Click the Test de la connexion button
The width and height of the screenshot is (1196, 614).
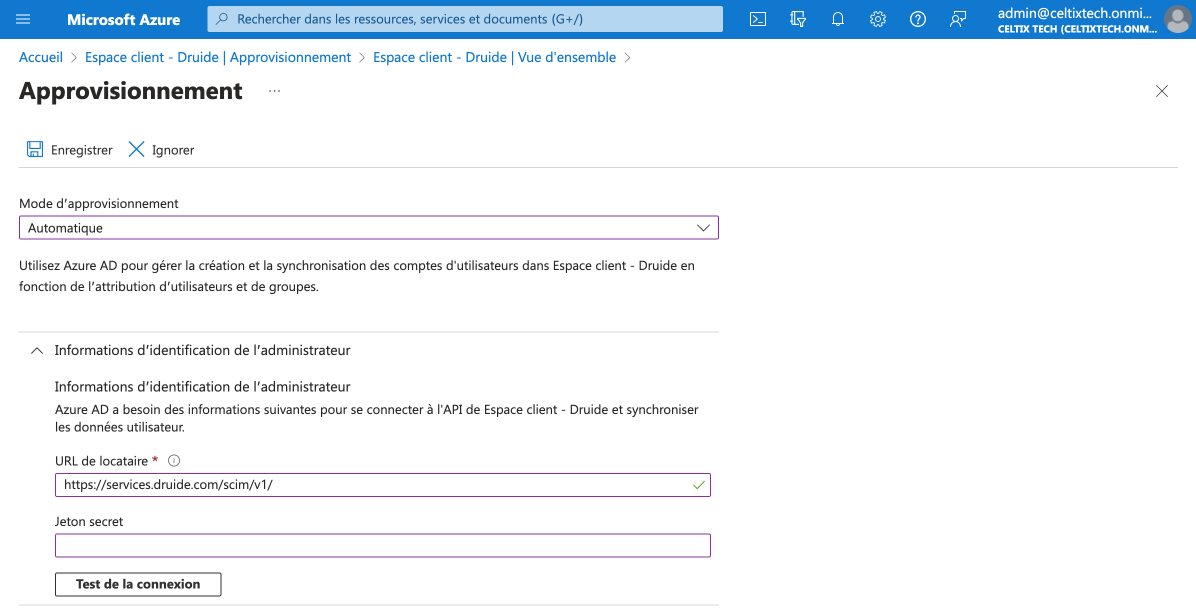pos(138,584)
